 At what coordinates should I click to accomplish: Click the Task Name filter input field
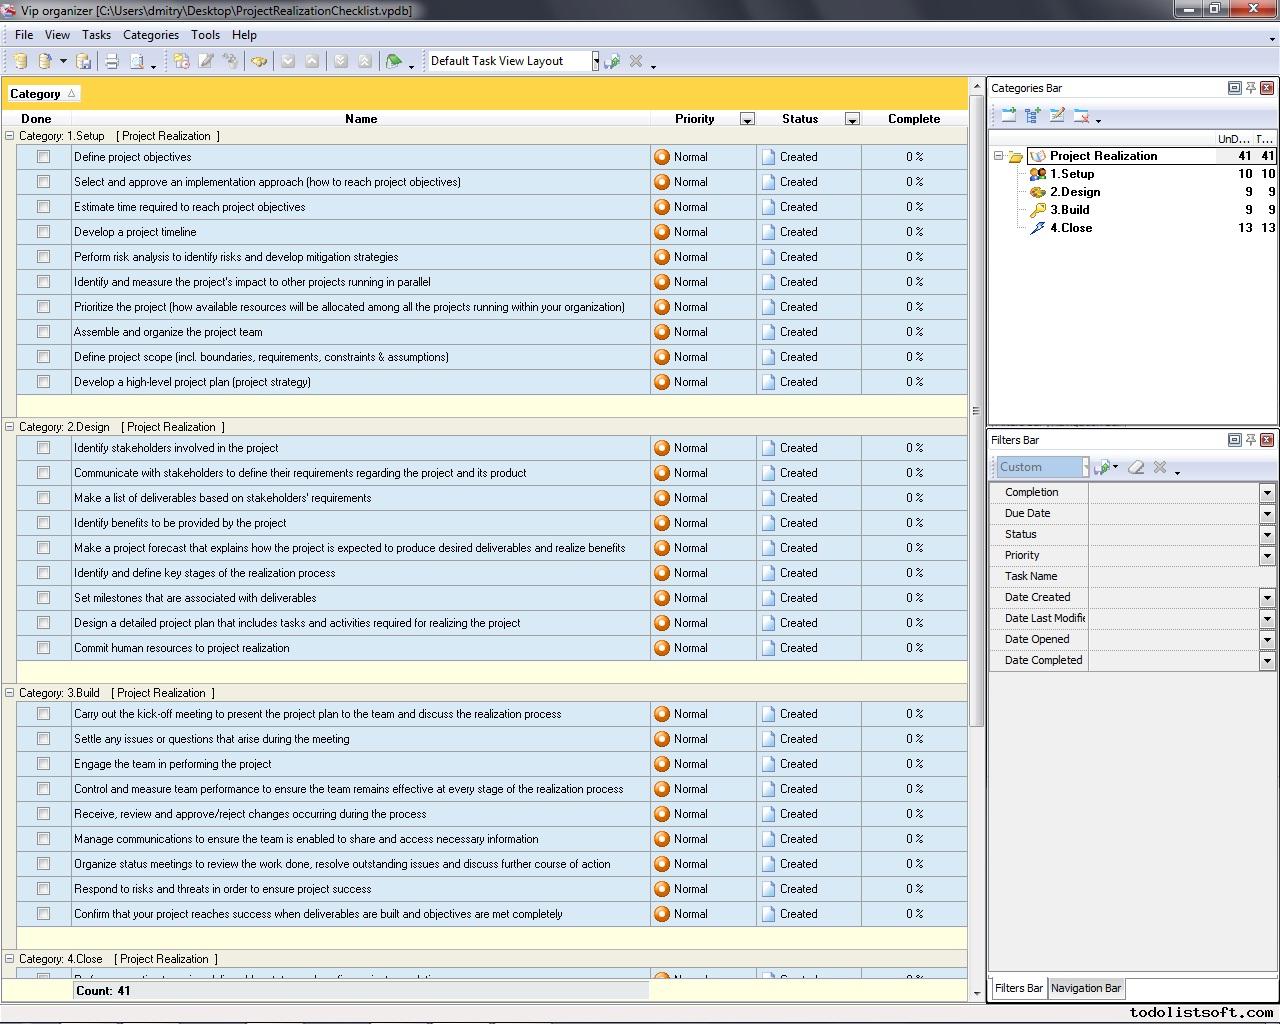coord(1180,576)
